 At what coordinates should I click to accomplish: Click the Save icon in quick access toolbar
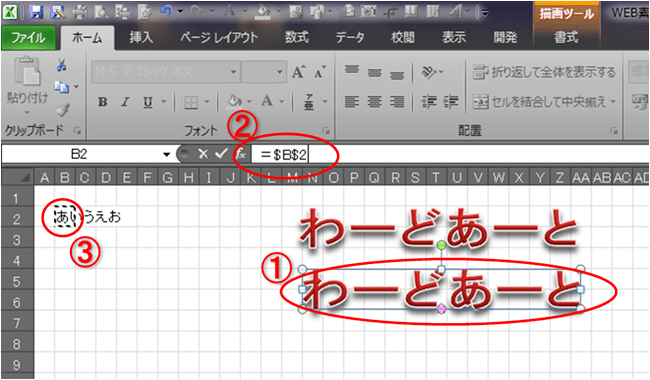pyautogui.click(x=36, y=12)
